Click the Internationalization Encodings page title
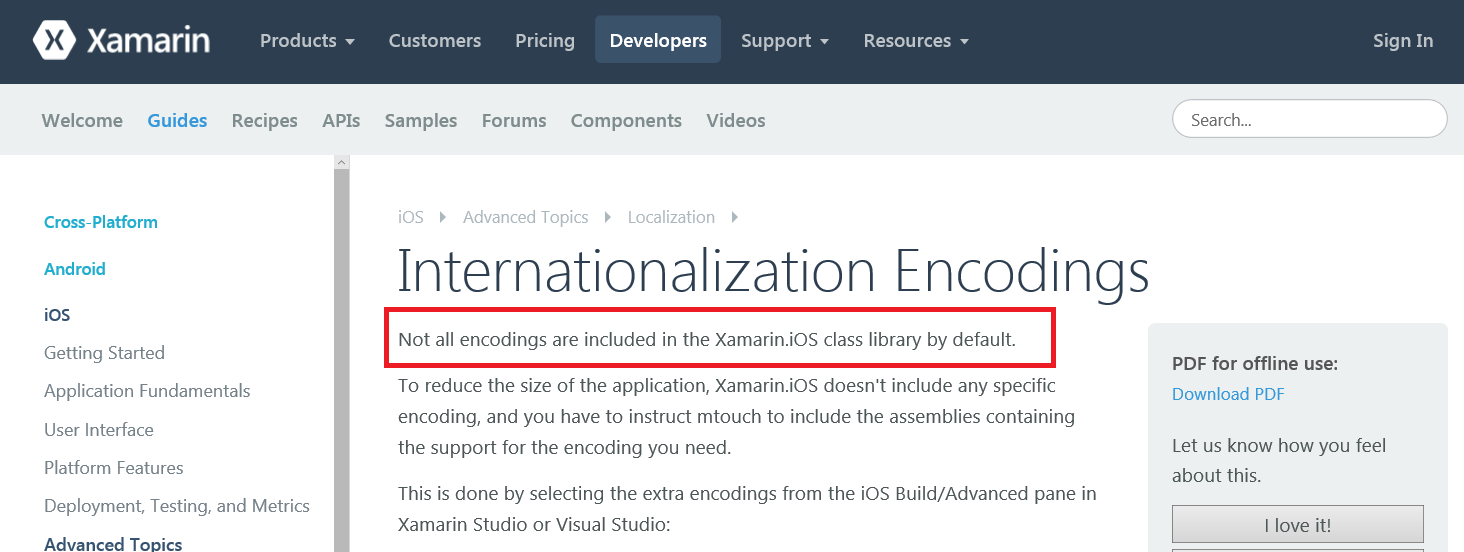1464x552 pixels. click(774, 271)
